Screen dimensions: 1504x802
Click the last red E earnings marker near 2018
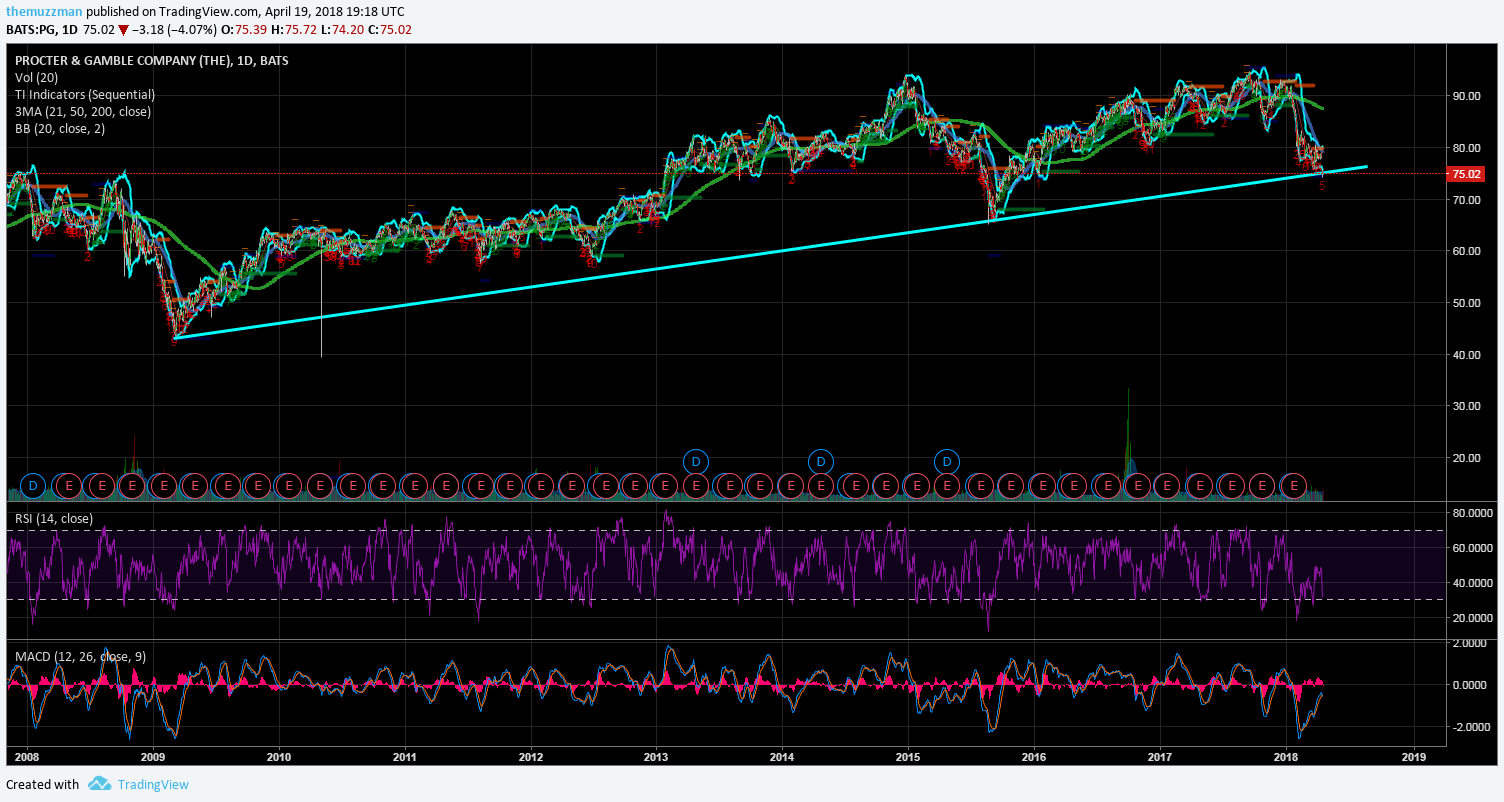1294,486
